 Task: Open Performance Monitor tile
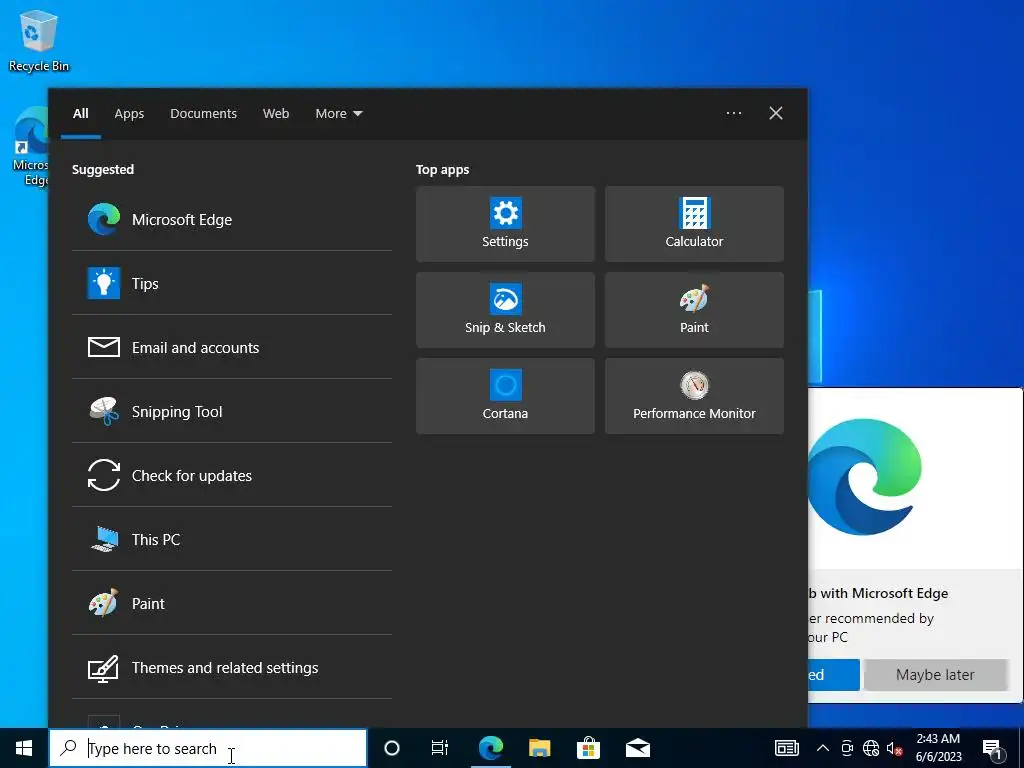[694, 396]
